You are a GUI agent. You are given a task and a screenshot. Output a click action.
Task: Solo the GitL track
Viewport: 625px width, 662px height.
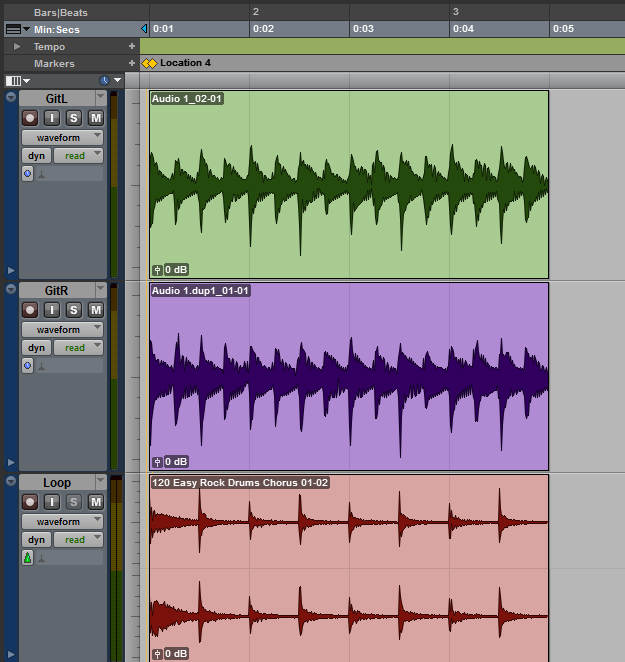(x=74, y=118)
